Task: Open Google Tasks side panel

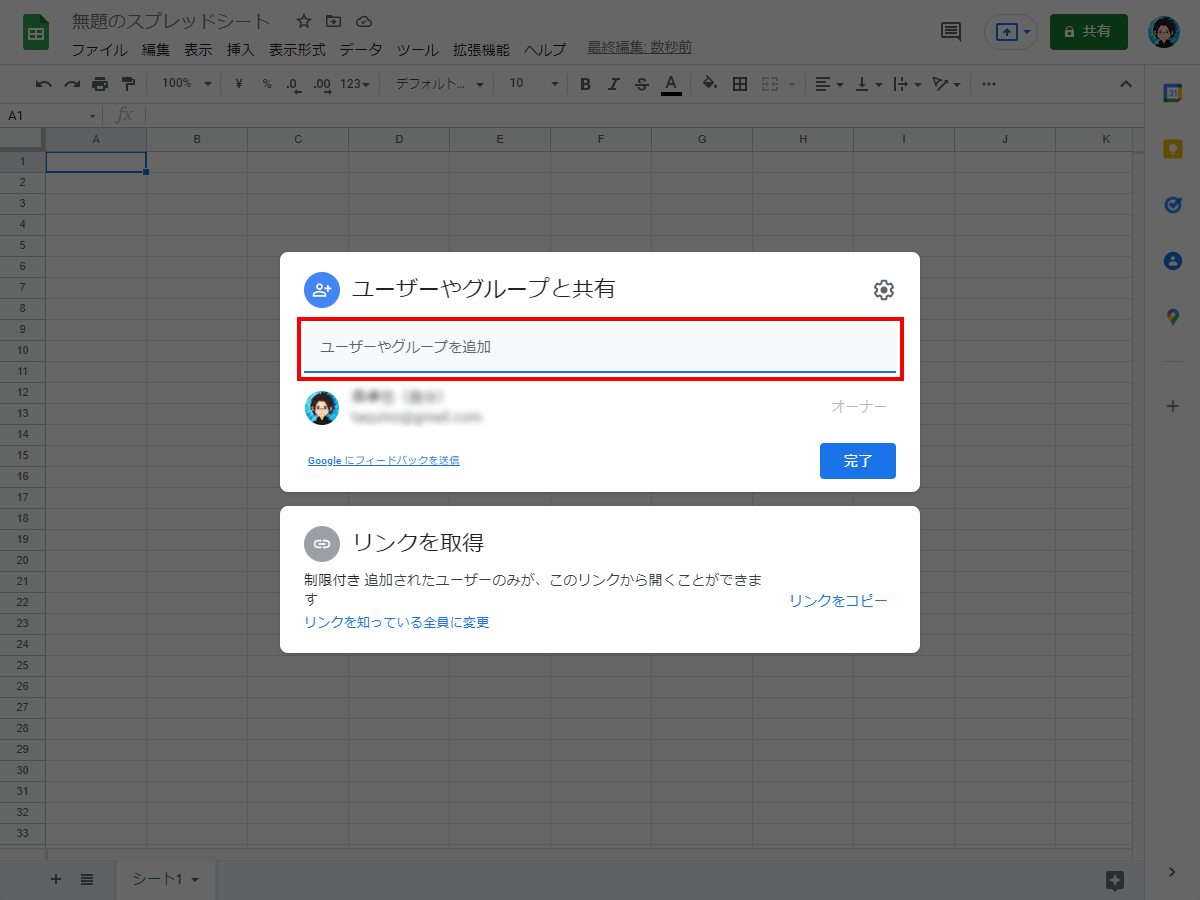Action: 1172,205
